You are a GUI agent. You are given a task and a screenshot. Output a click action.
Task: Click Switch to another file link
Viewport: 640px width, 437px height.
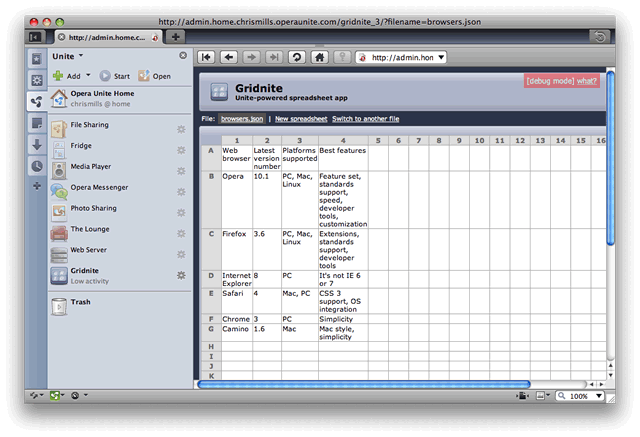click(366, 119)
